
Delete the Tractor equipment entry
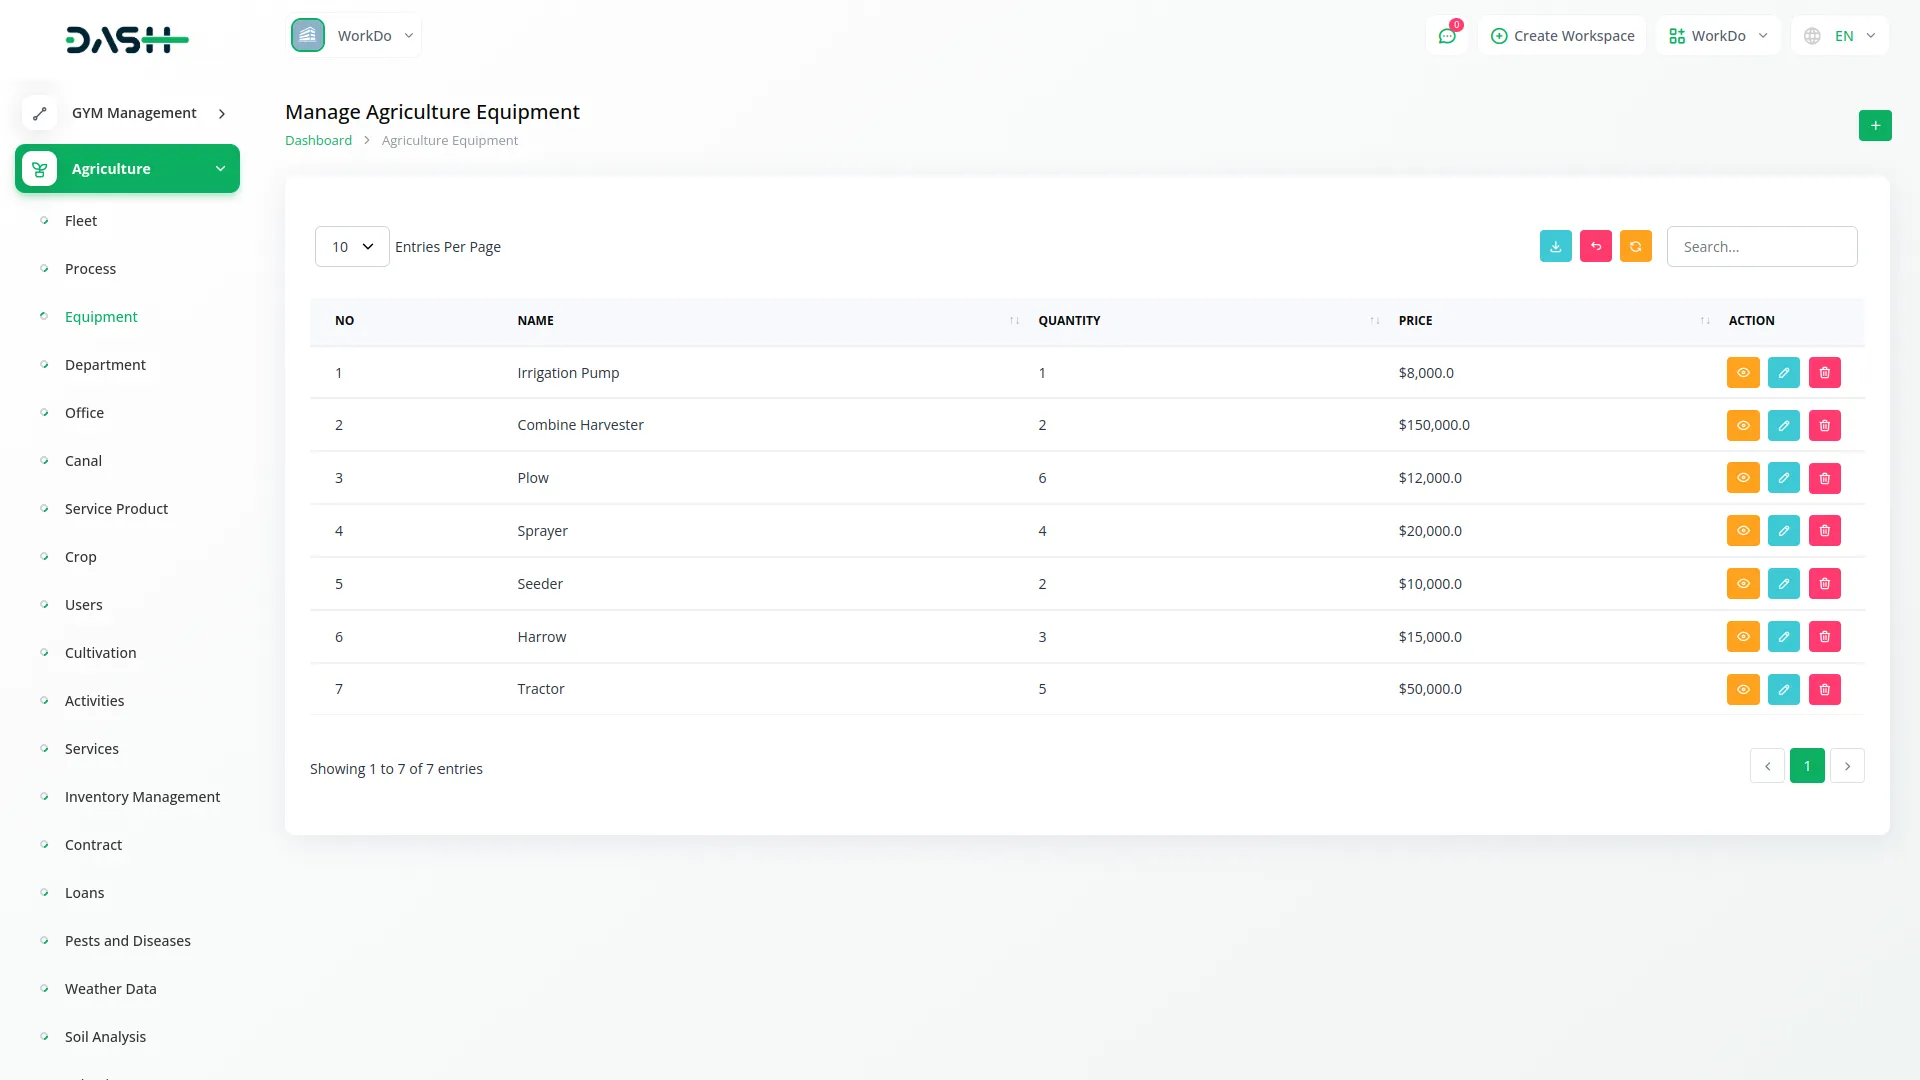coord(1824,690)
